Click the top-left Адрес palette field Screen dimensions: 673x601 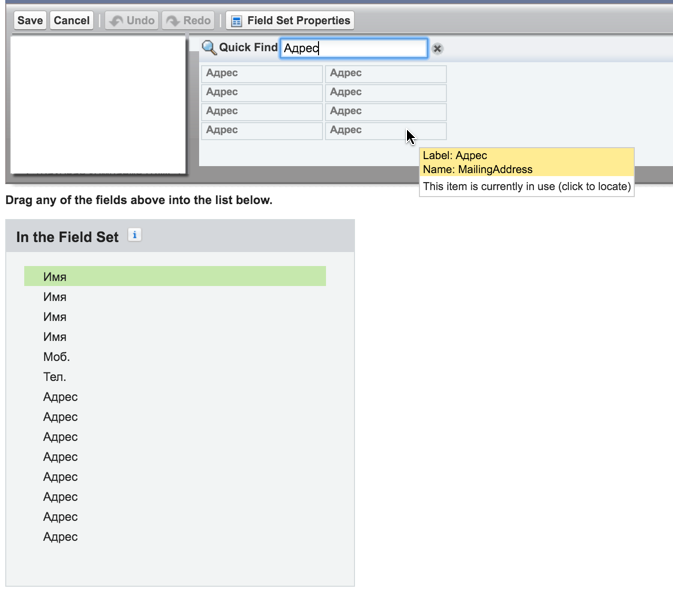pos(261,73)
